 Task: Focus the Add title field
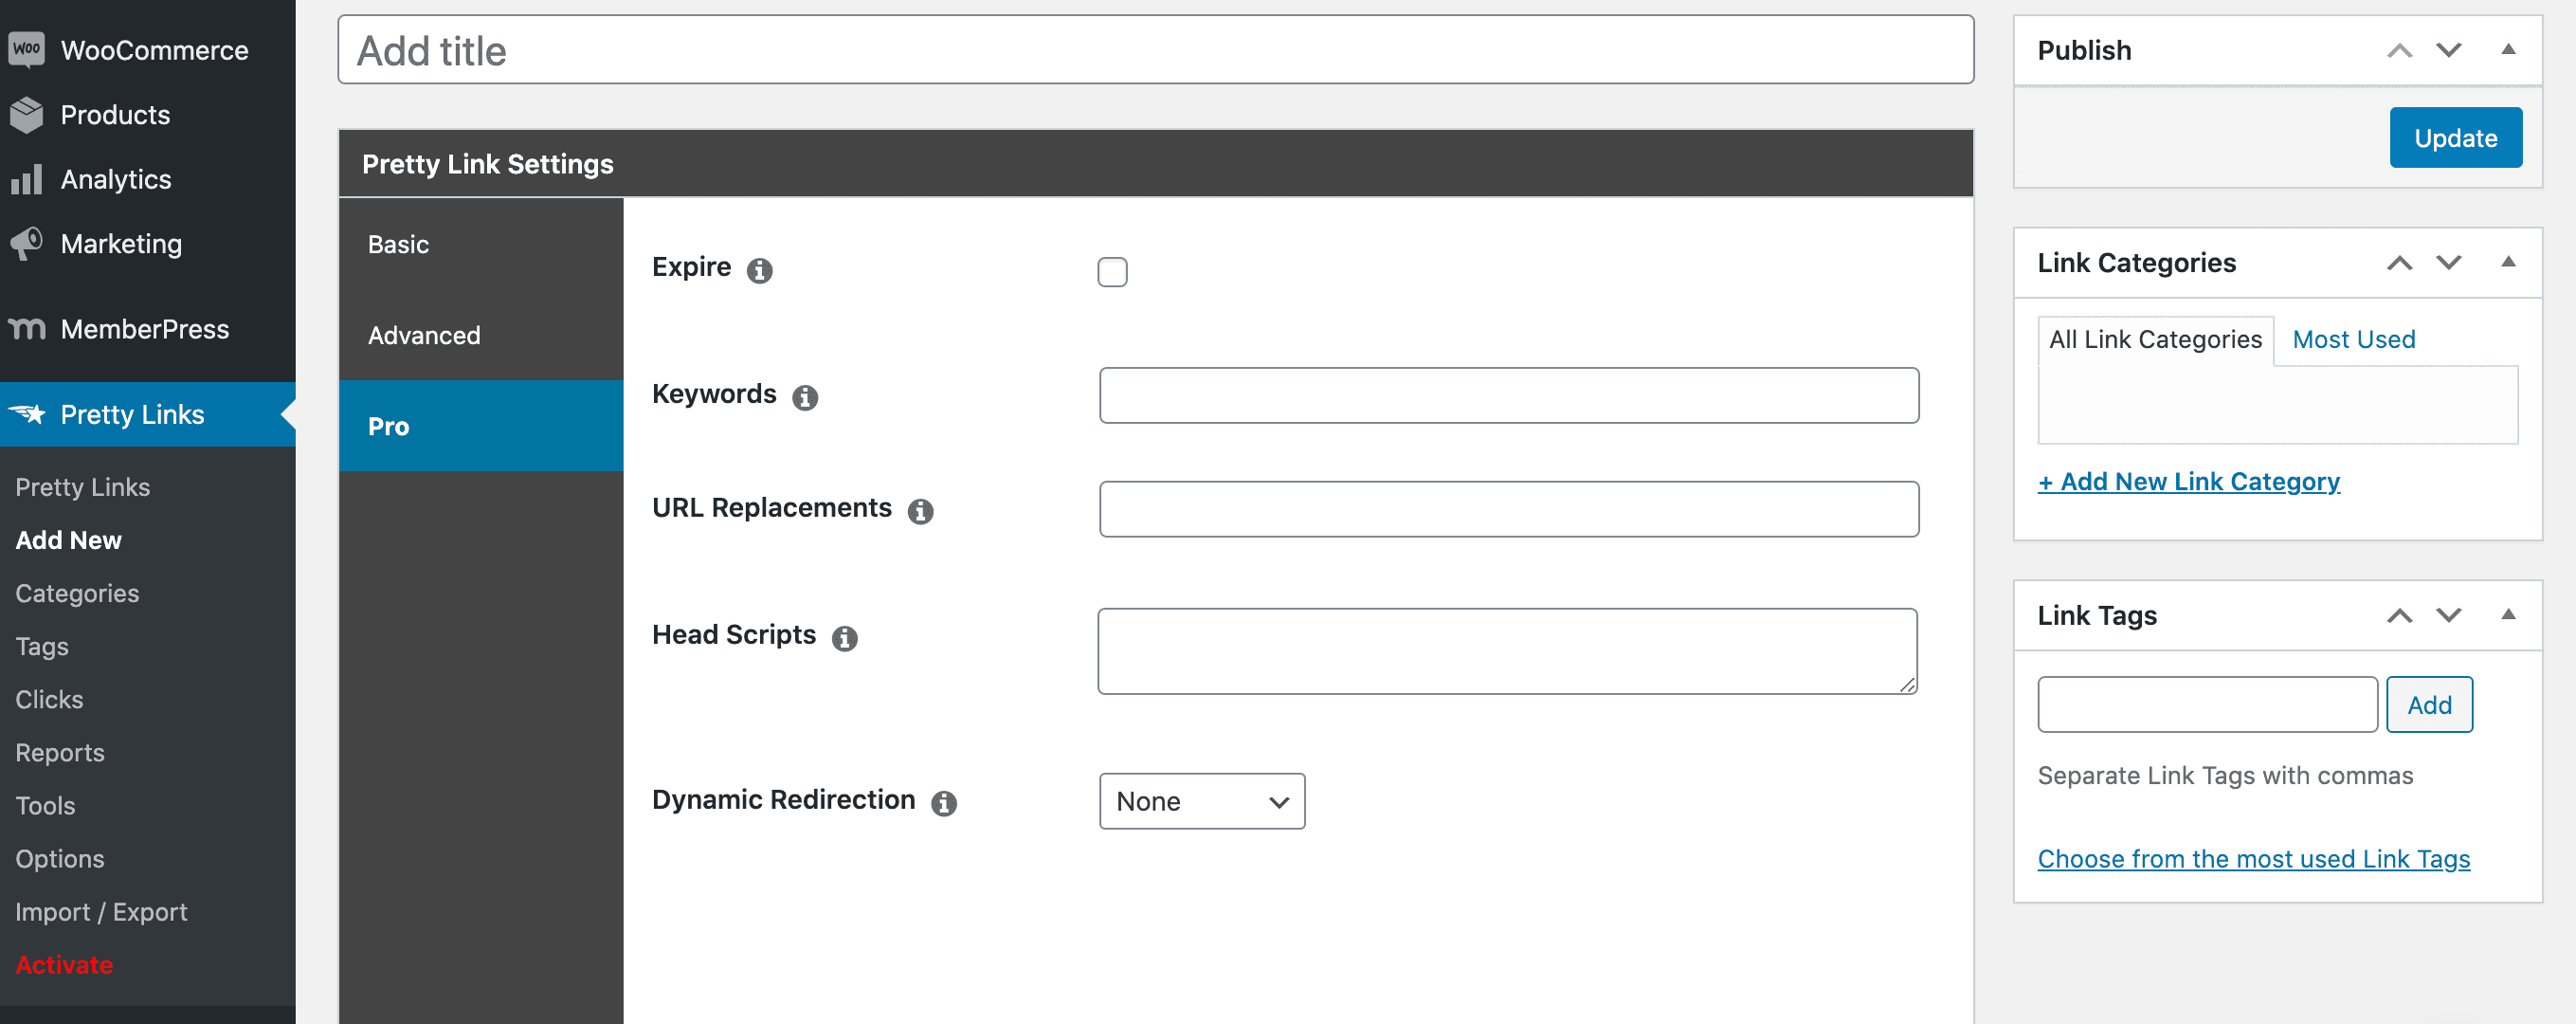pyautogui.click(x=1155, y=50)
